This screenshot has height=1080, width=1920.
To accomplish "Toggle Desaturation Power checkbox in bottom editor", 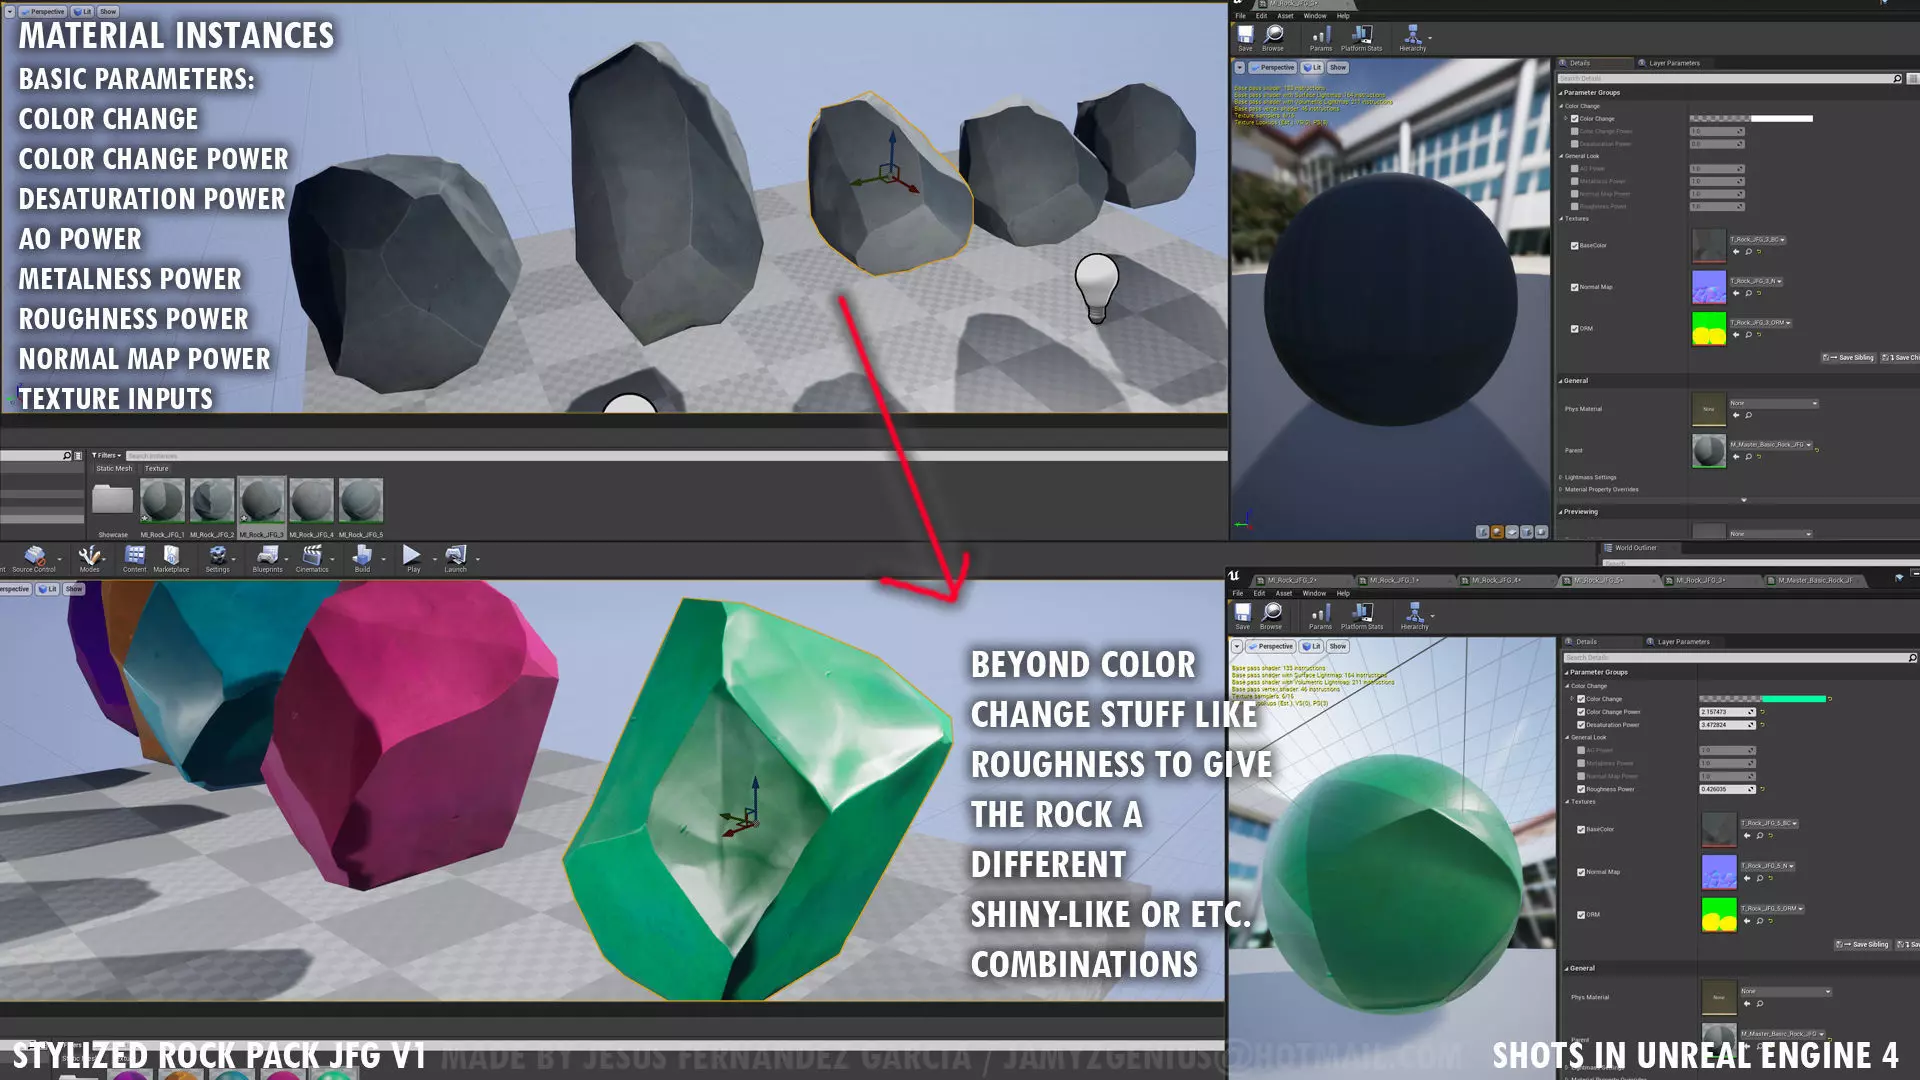I will point(1581,725).
